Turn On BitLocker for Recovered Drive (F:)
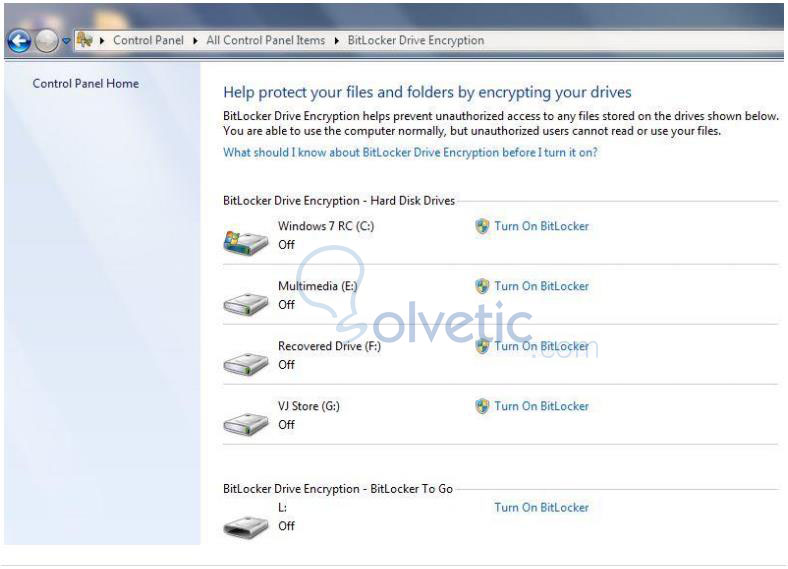The image size is (788, 569). 541,346
